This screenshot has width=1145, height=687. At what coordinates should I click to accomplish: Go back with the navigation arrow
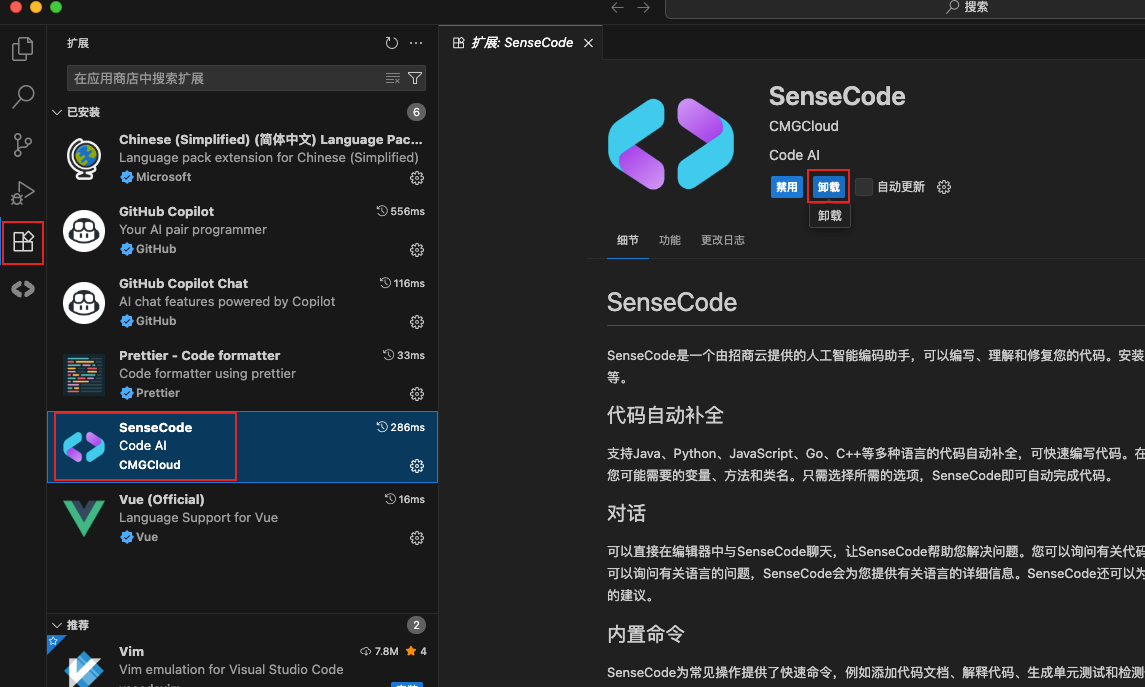coord(617,7)
